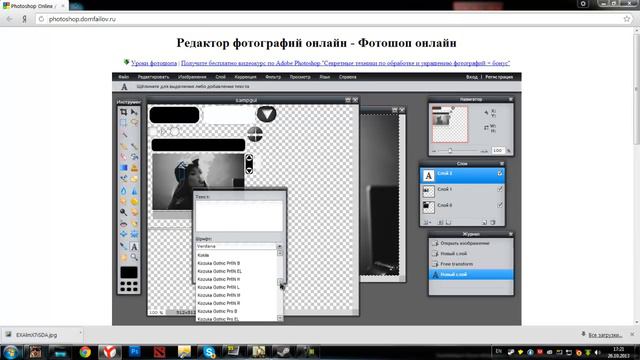Select the Blur tool
Screen dimensions: 640x360
coord(123,190)
